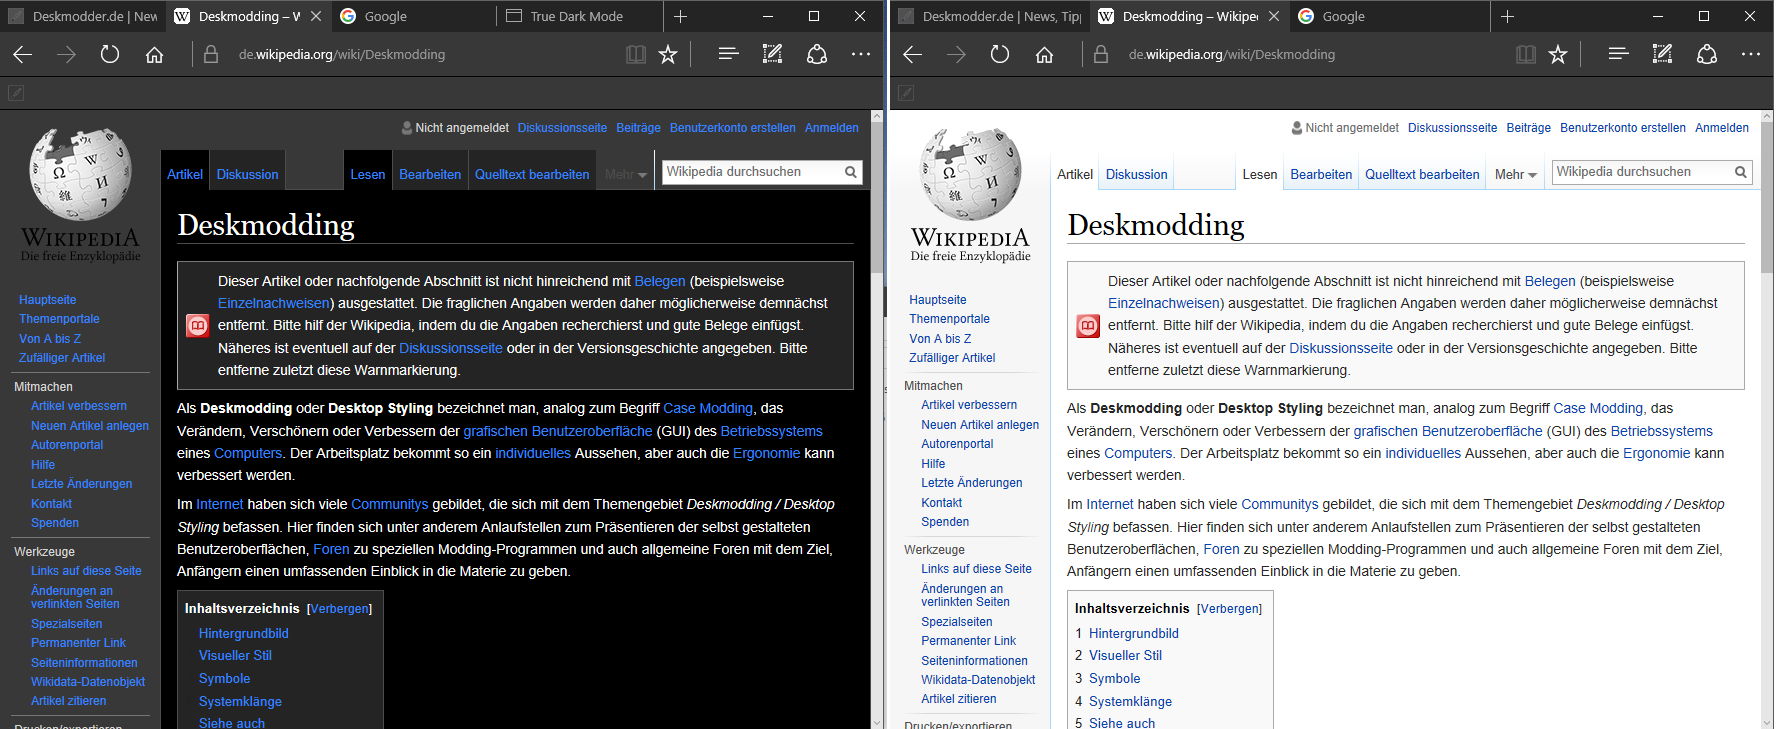Image resolution: width=1783 pixels, height=729 pixels.
Task: Open Reading view icon in right window
Action: point(1526,55)
